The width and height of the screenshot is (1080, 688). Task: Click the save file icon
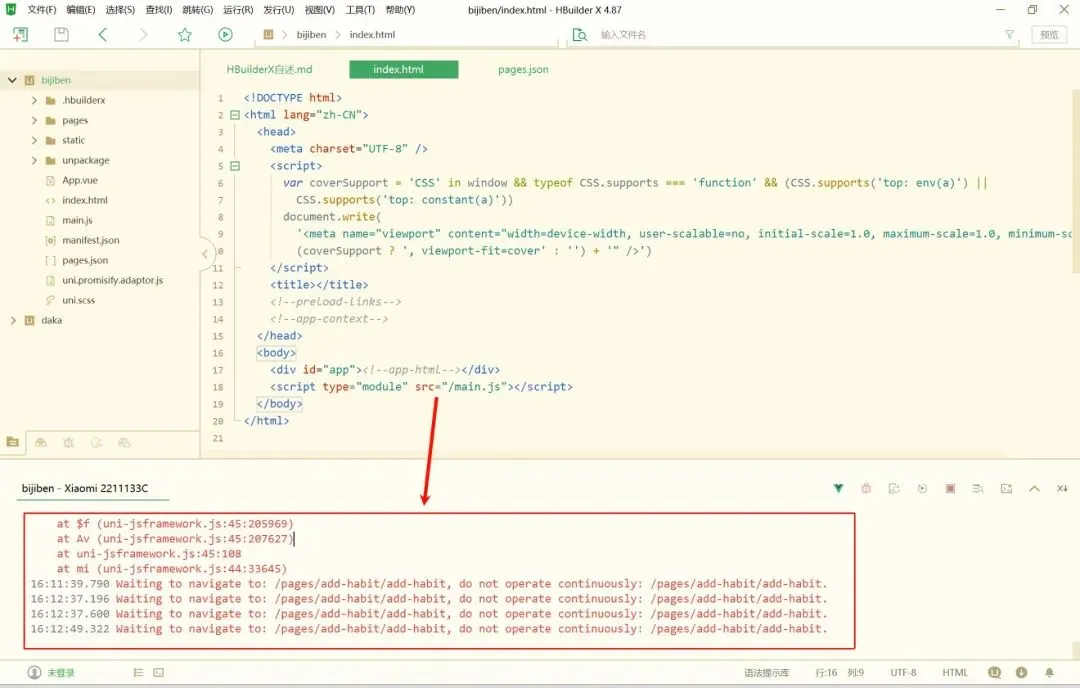pyautogui.click(x=61, y=34)
